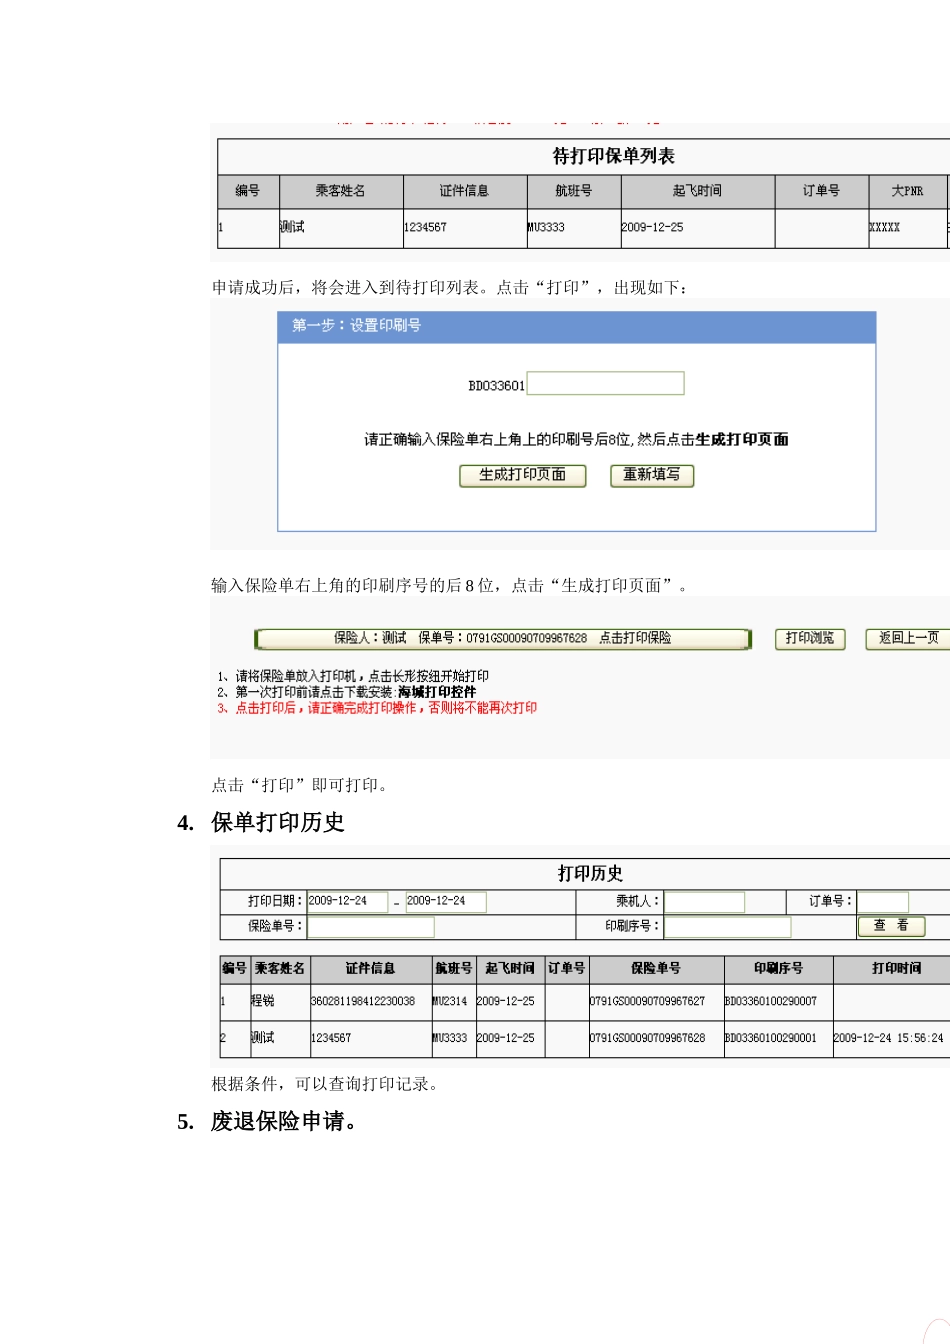Click flight number MU3333 in 待打印保单列表
950x1344 pixels.
547,228
